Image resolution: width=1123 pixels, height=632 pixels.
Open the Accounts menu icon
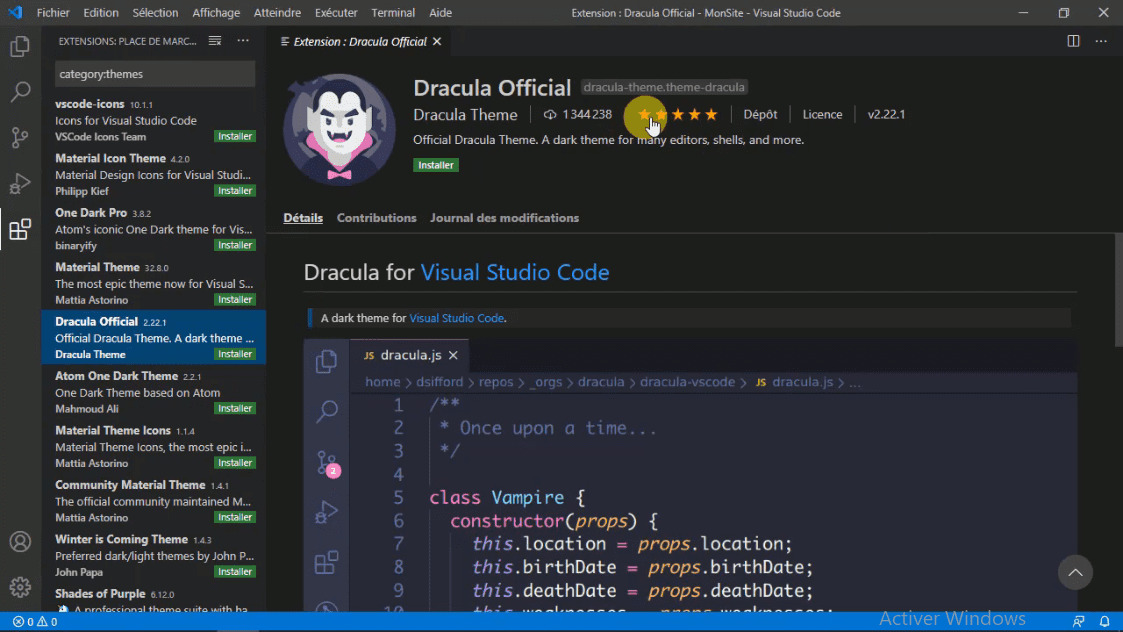tap(20, 542)
